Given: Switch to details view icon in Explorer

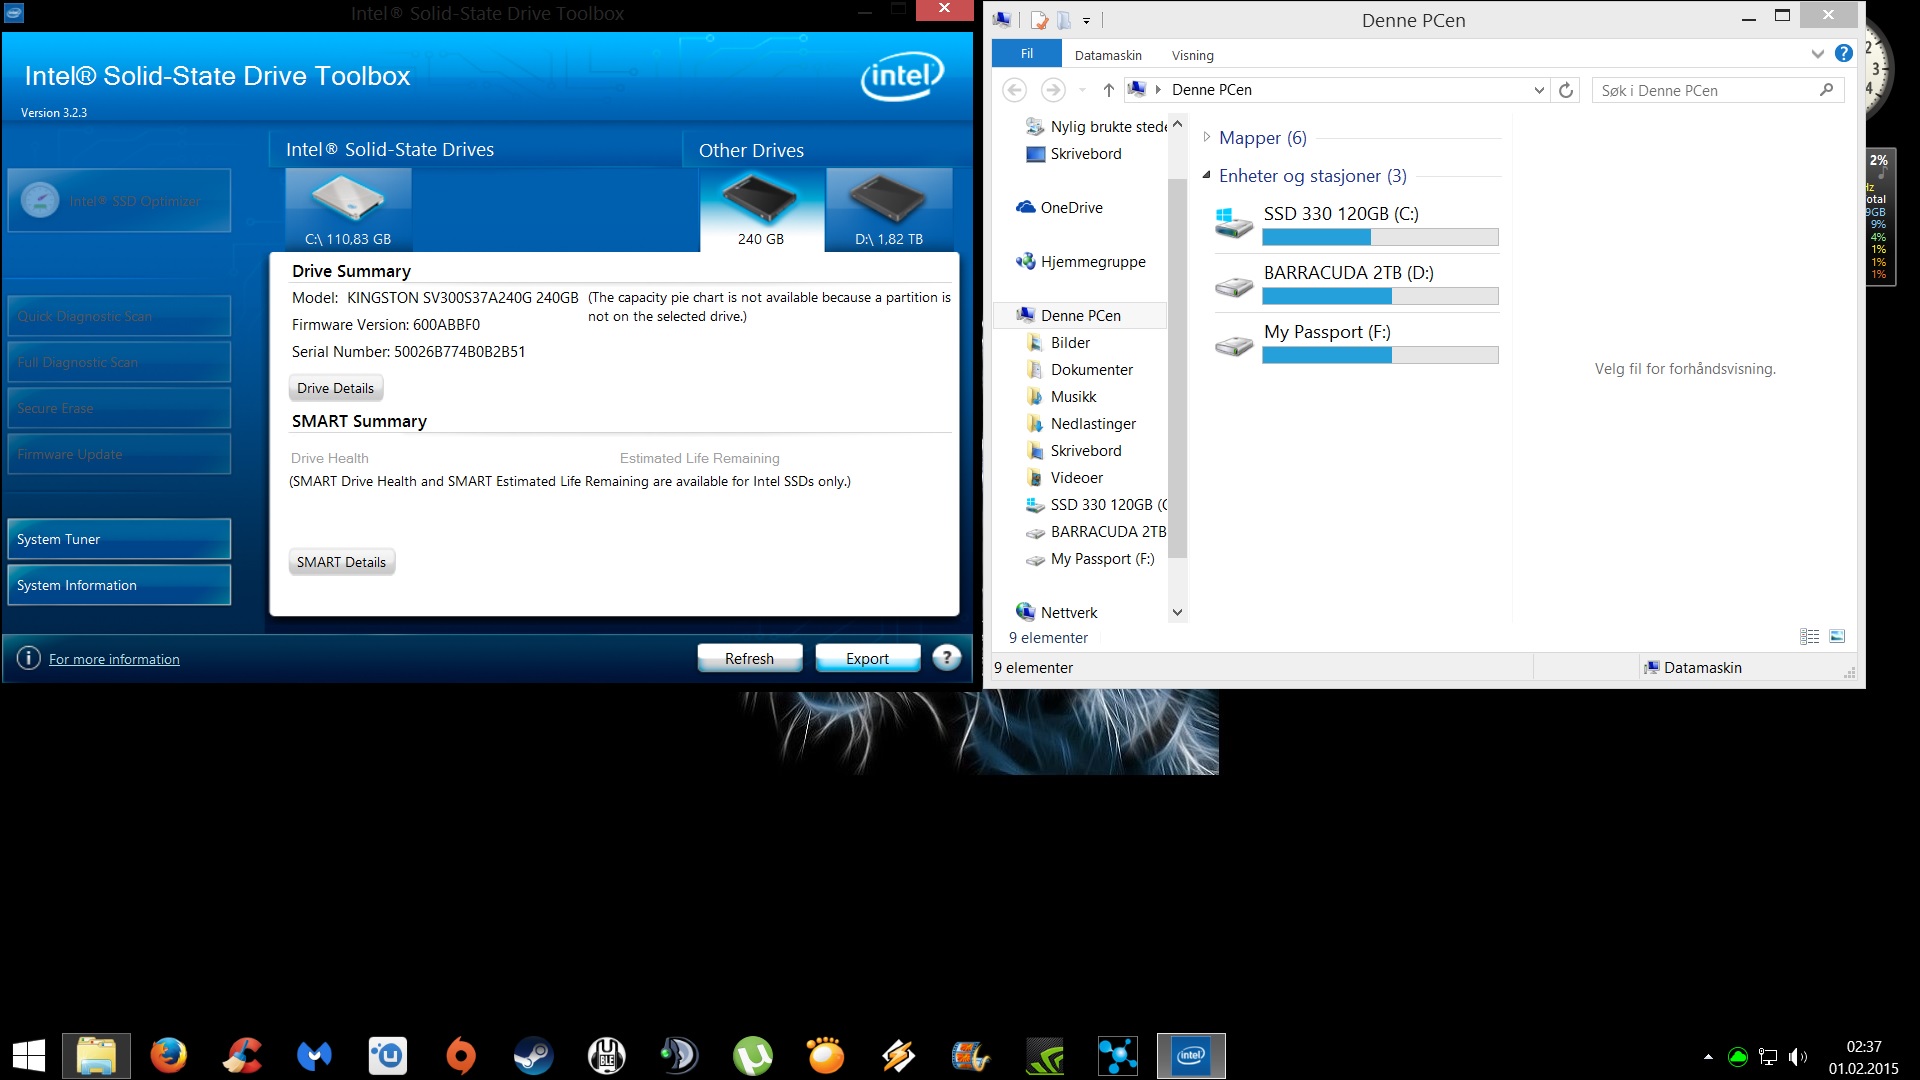Looking at the screenshot, I should [1810, 637].
